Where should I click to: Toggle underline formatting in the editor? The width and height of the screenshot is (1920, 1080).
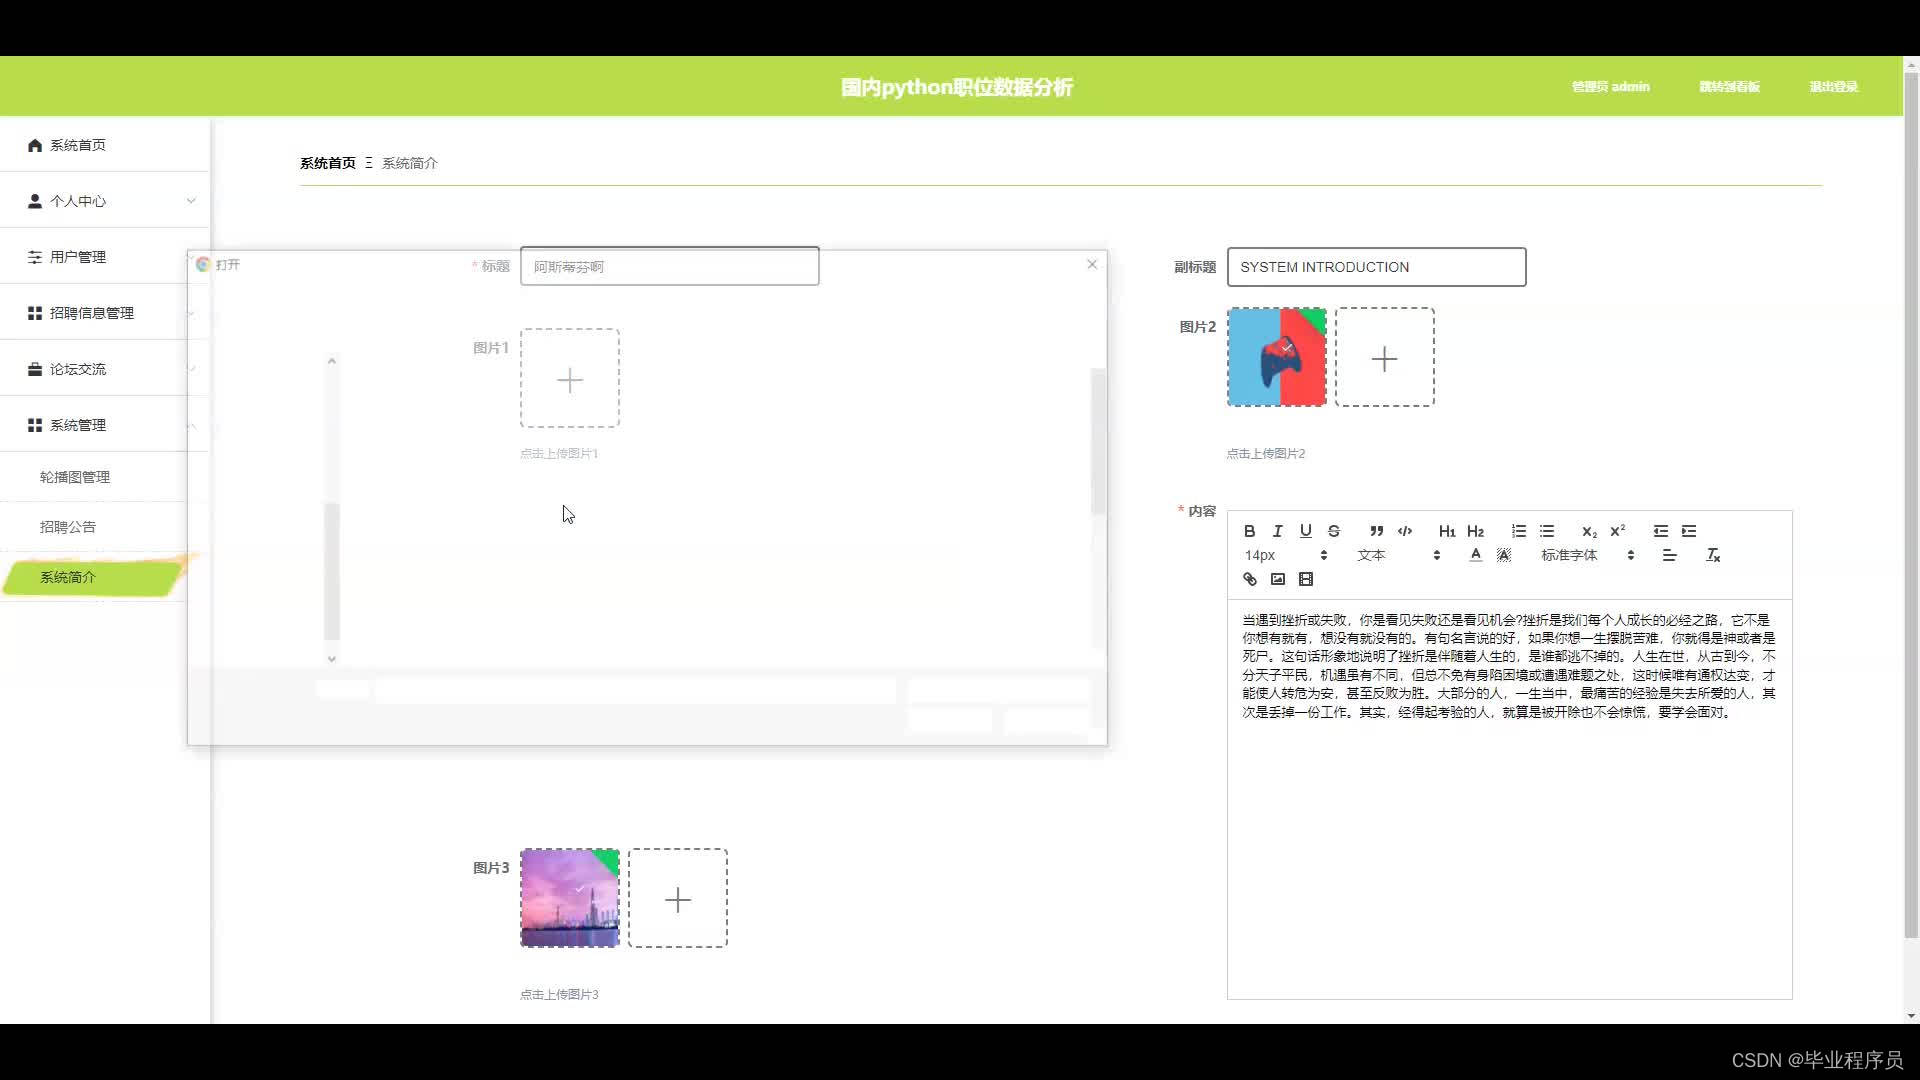pos(1305,531)
